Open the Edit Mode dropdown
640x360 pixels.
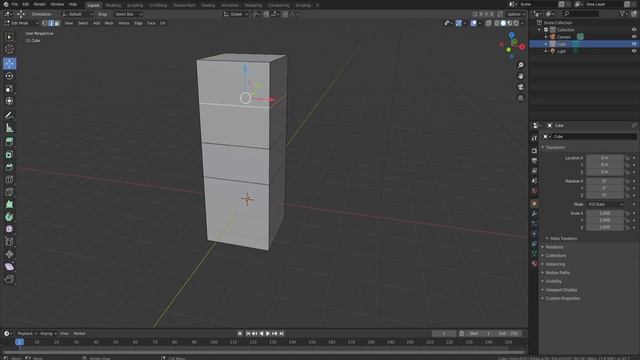(x=22, y=23)
